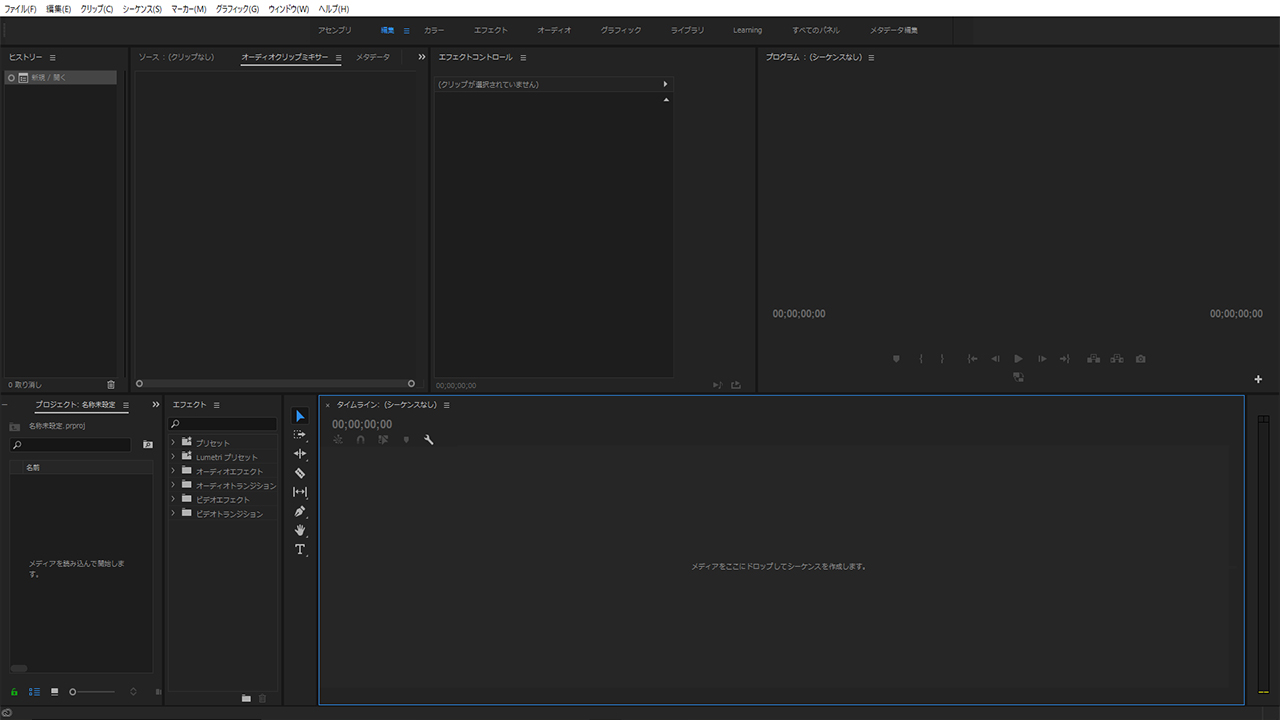The image size is (1280, 720).
Task: Select 新規 / 開く history entry
Action: pos(60,77)
